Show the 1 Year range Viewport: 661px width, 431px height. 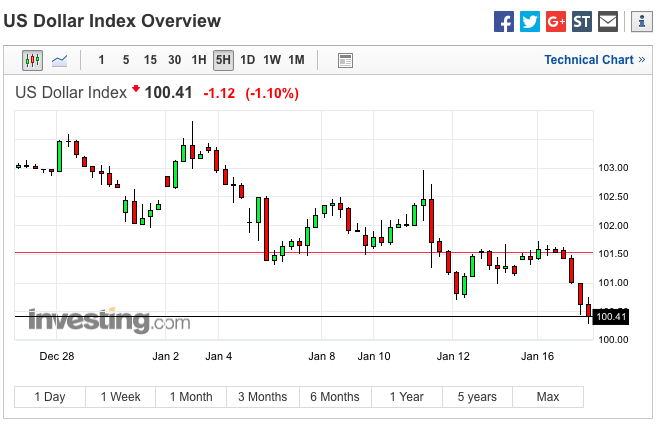tap(407, 397)
